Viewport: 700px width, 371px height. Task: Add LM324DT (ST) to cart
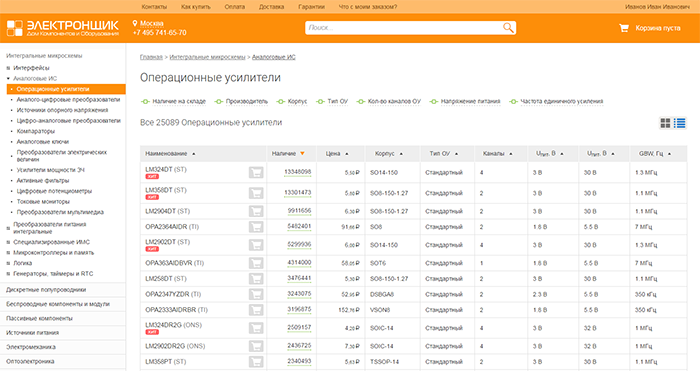(256, 172)
